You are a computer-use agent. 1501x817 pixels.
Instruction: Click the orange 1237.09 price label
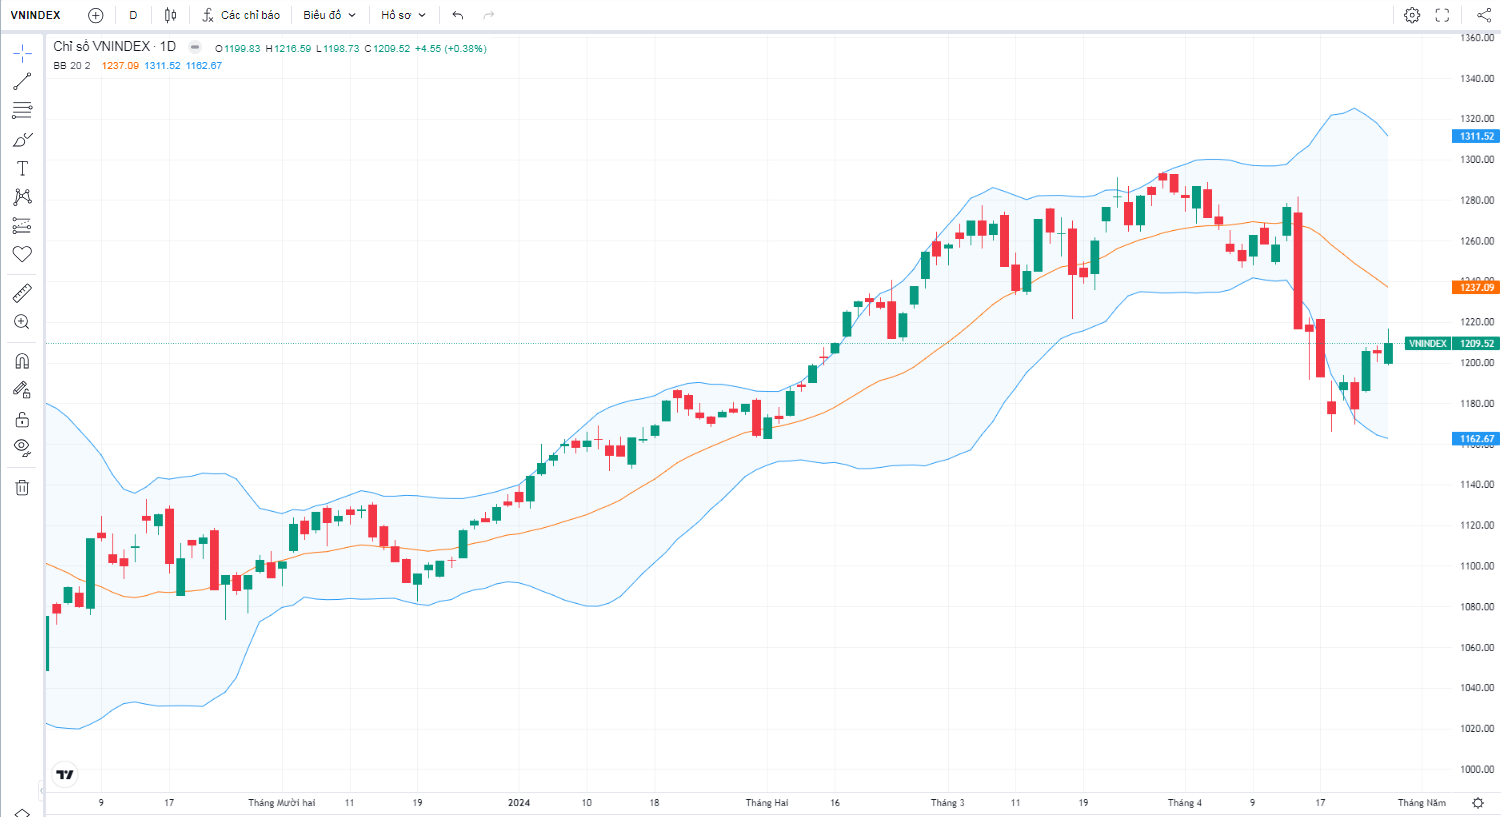coord(1475,287)
